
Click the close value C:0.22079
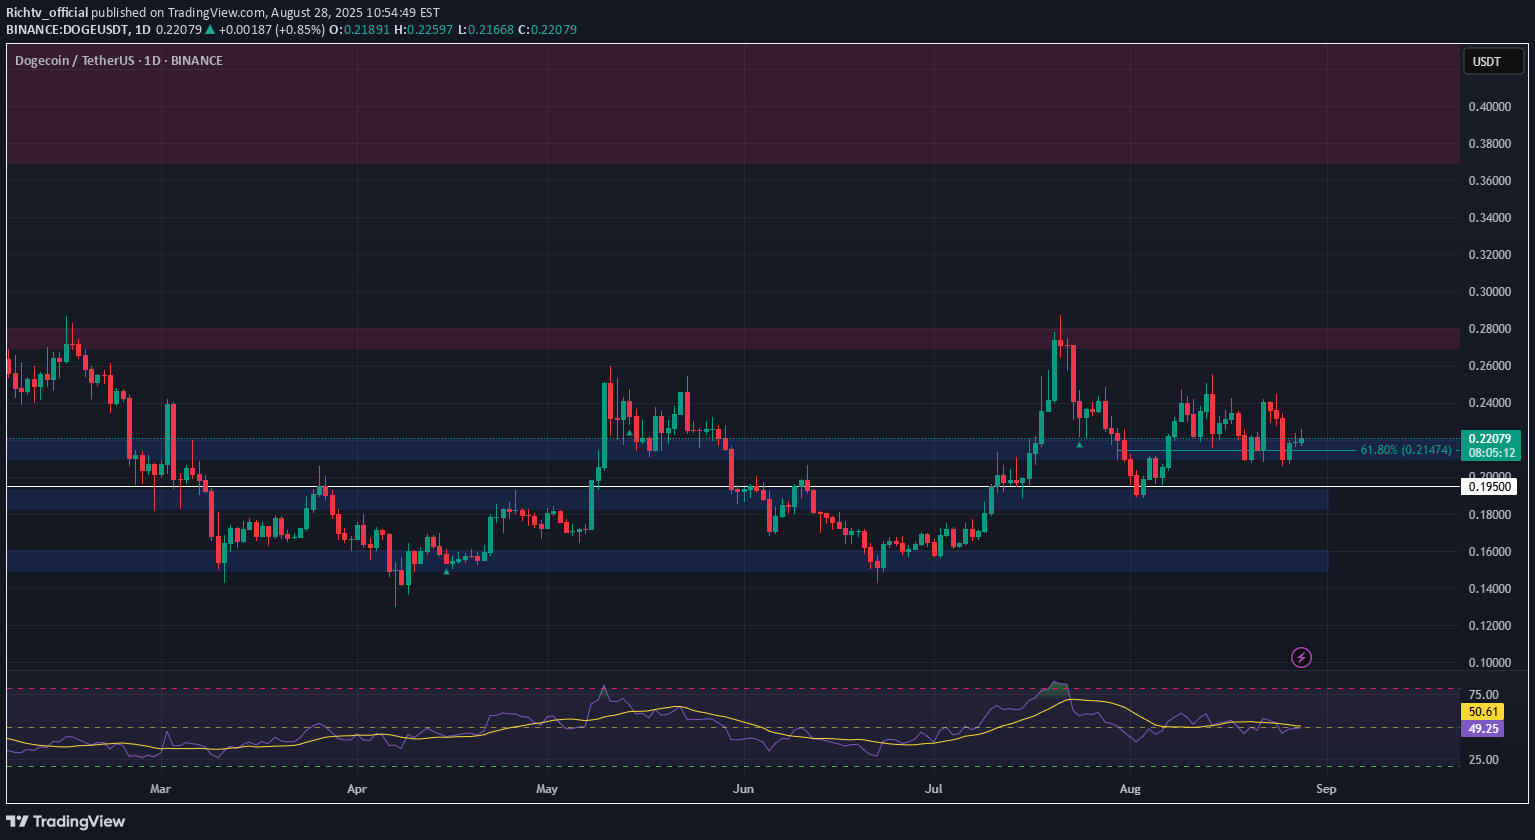(547, 30)
